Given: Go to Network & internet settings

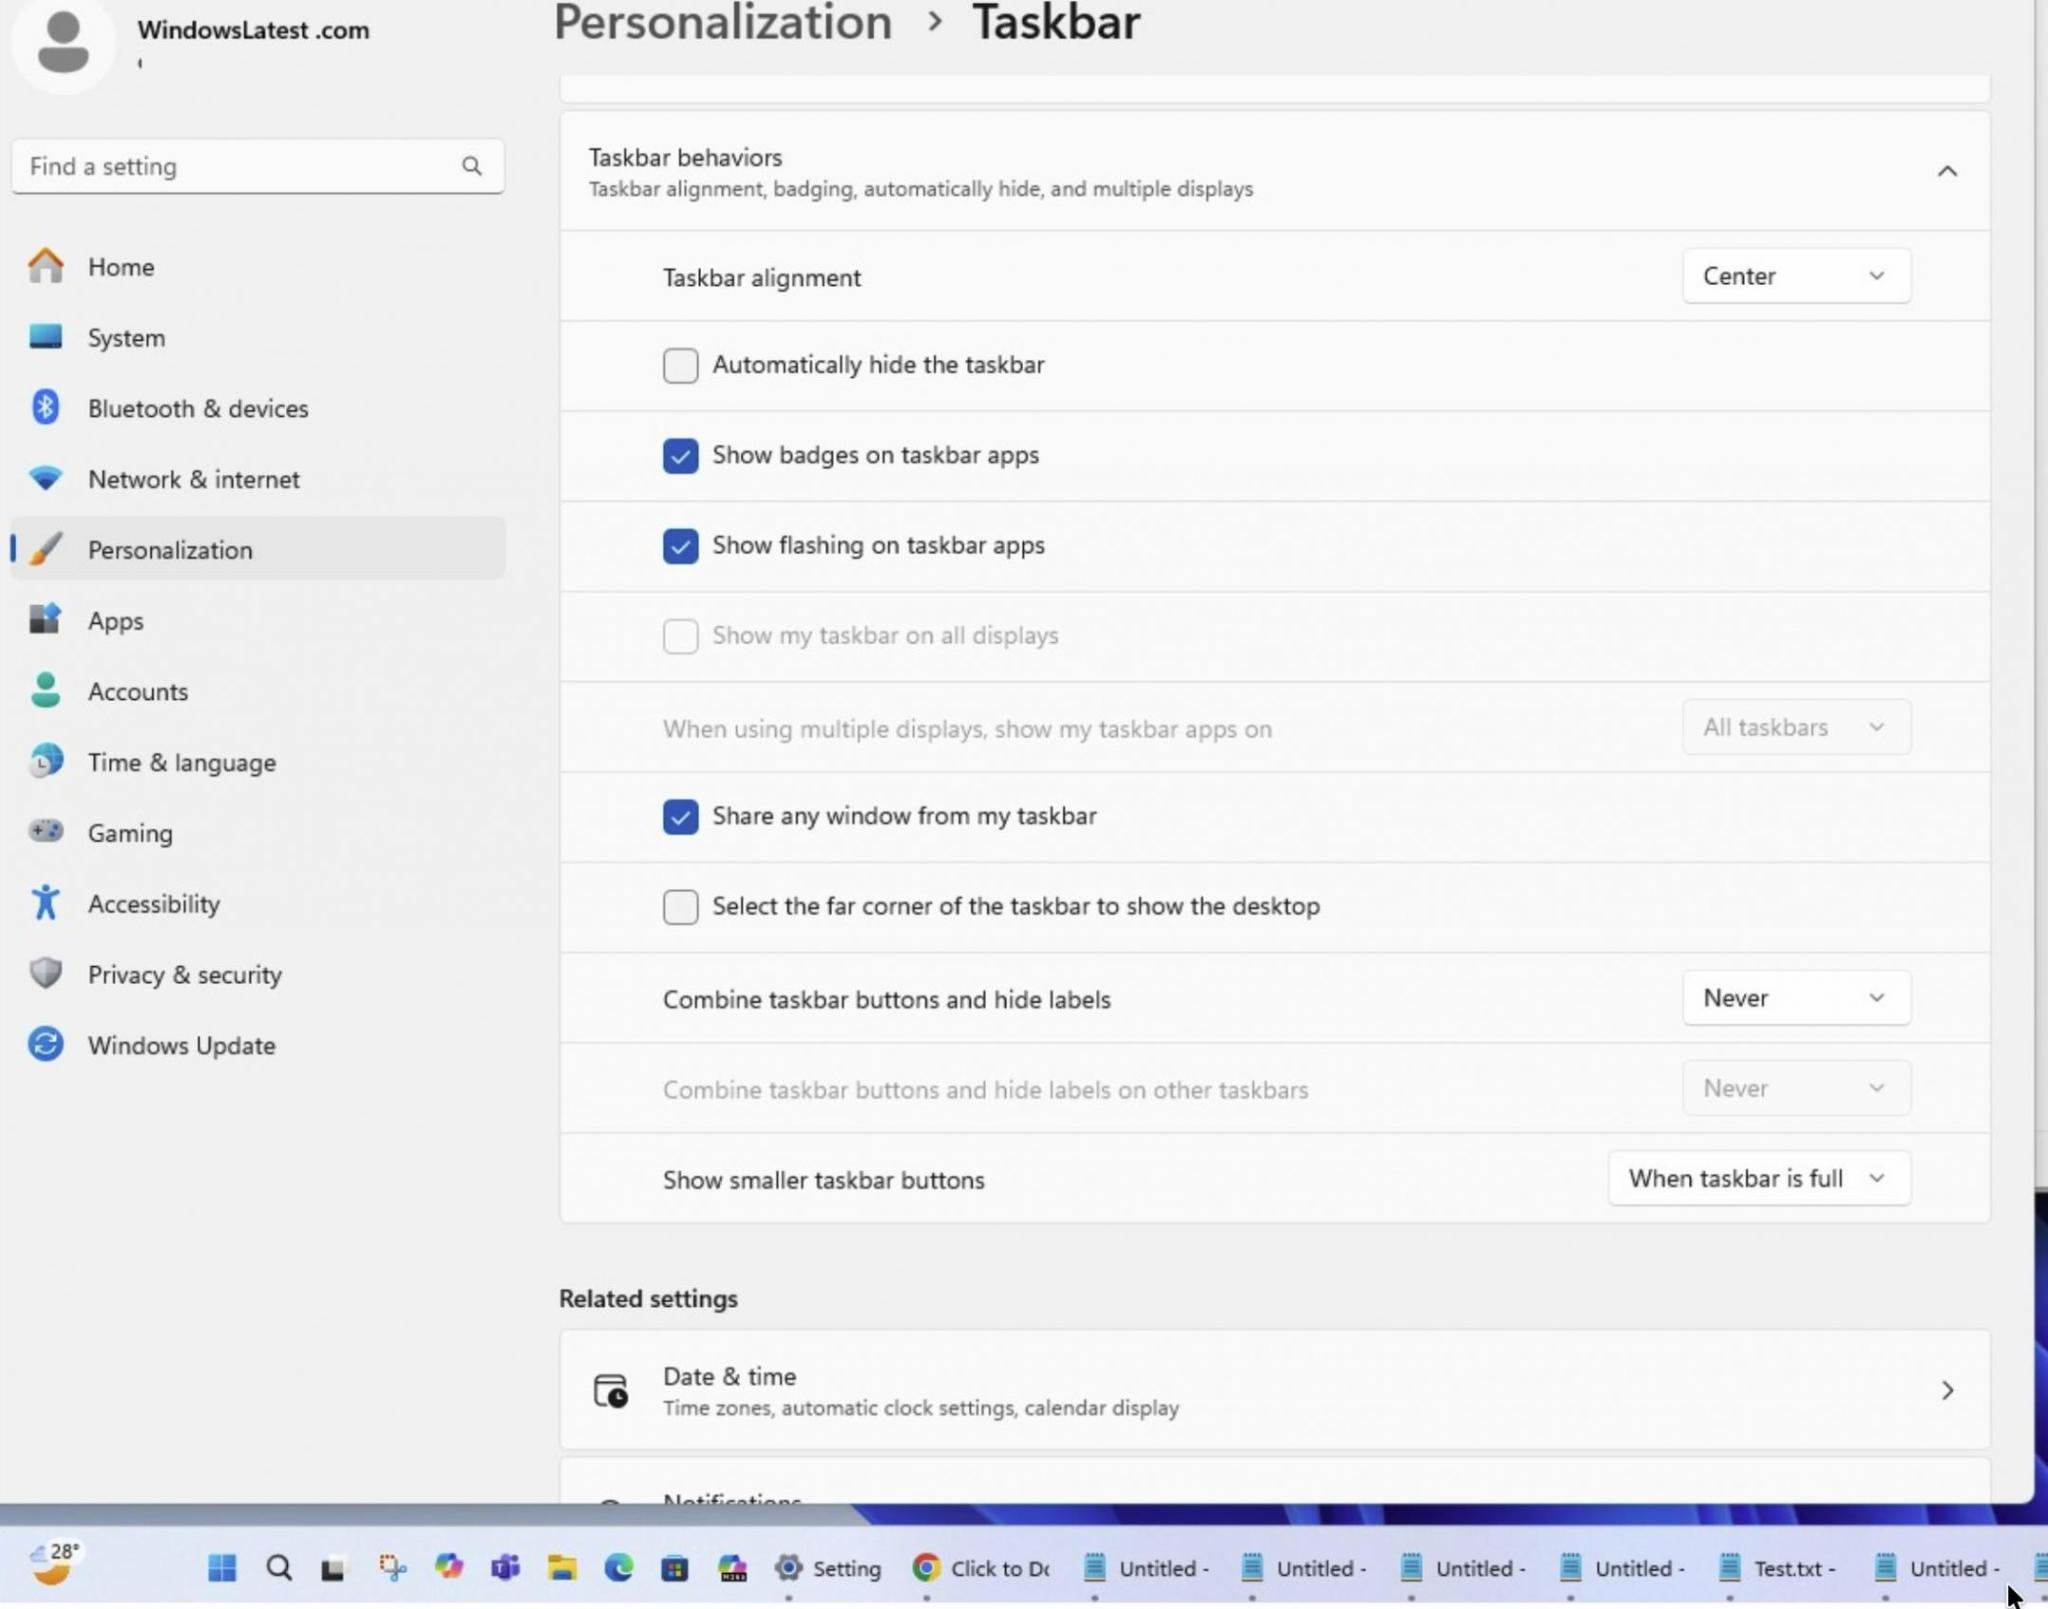Looking at the screenshot, I should click(193, 479).
